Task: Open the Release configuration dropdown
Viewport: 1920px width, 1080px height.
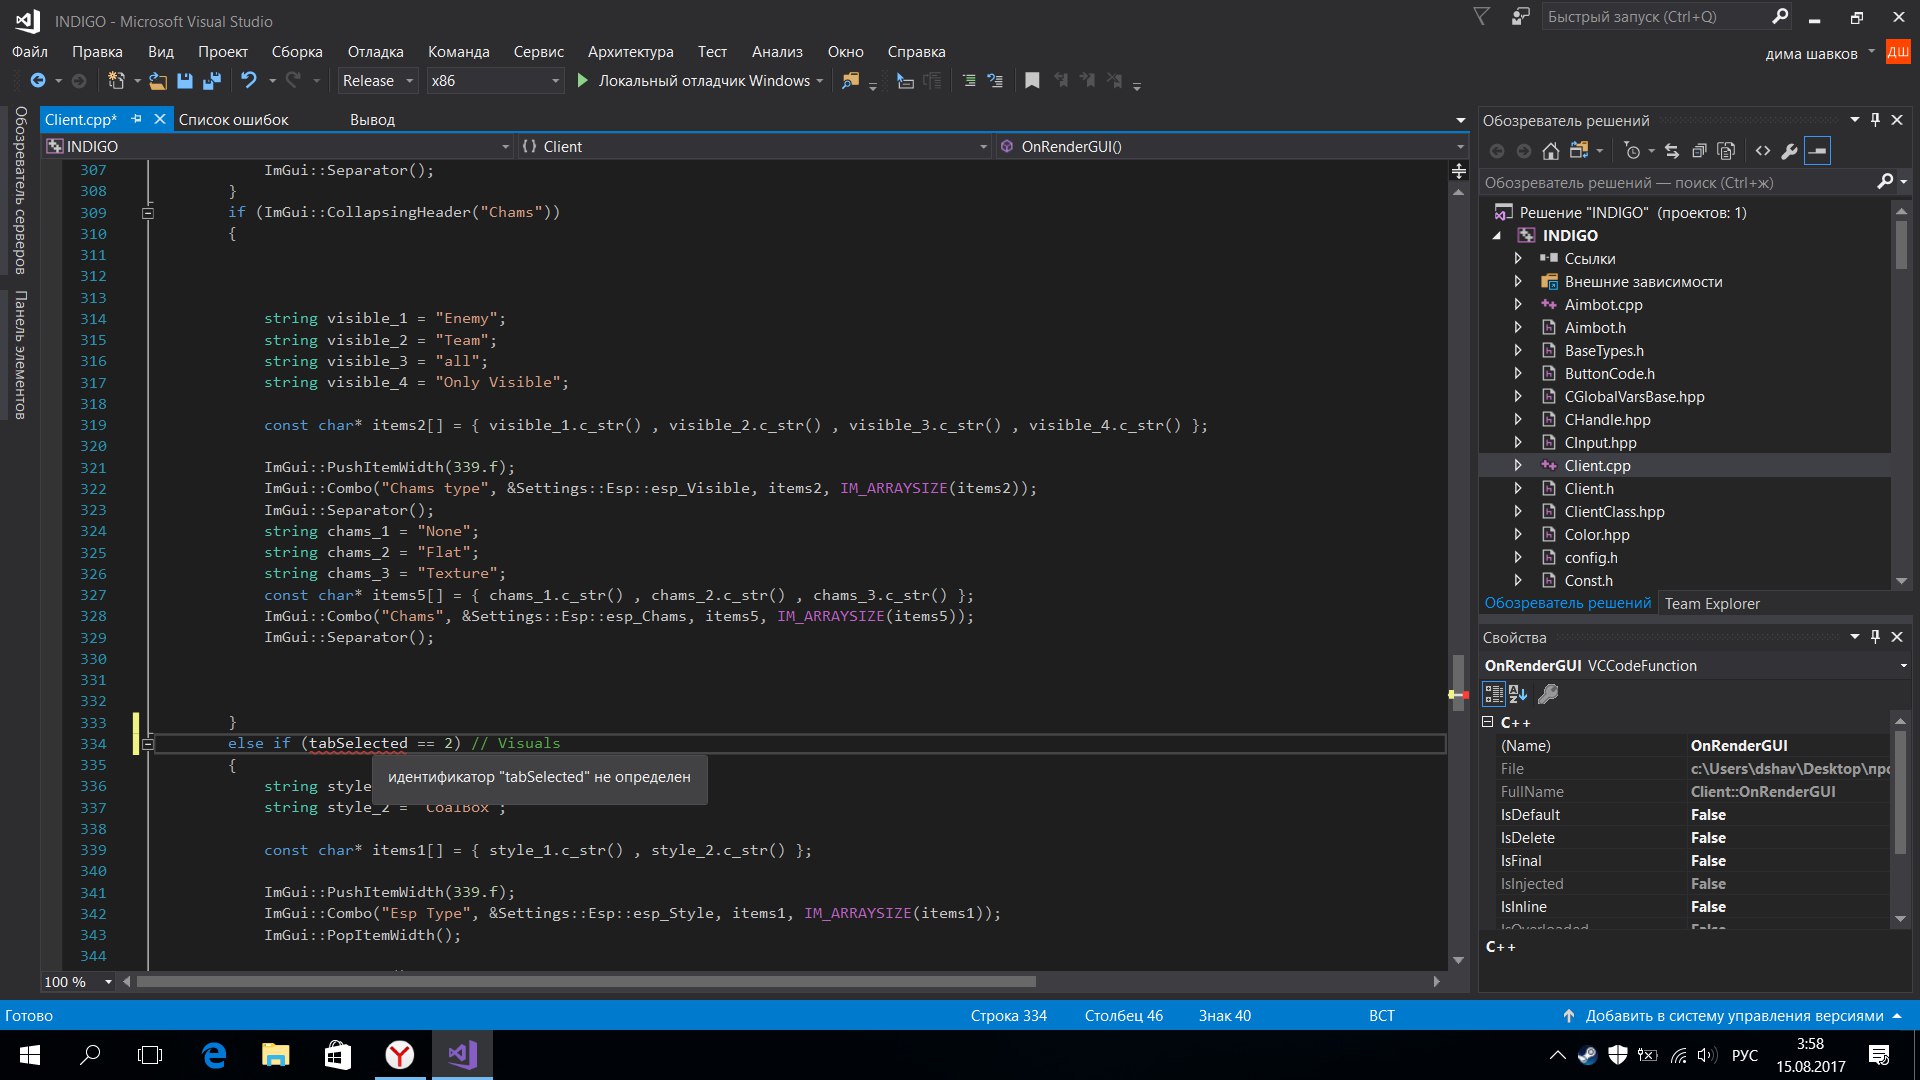Action: [379, 81]
